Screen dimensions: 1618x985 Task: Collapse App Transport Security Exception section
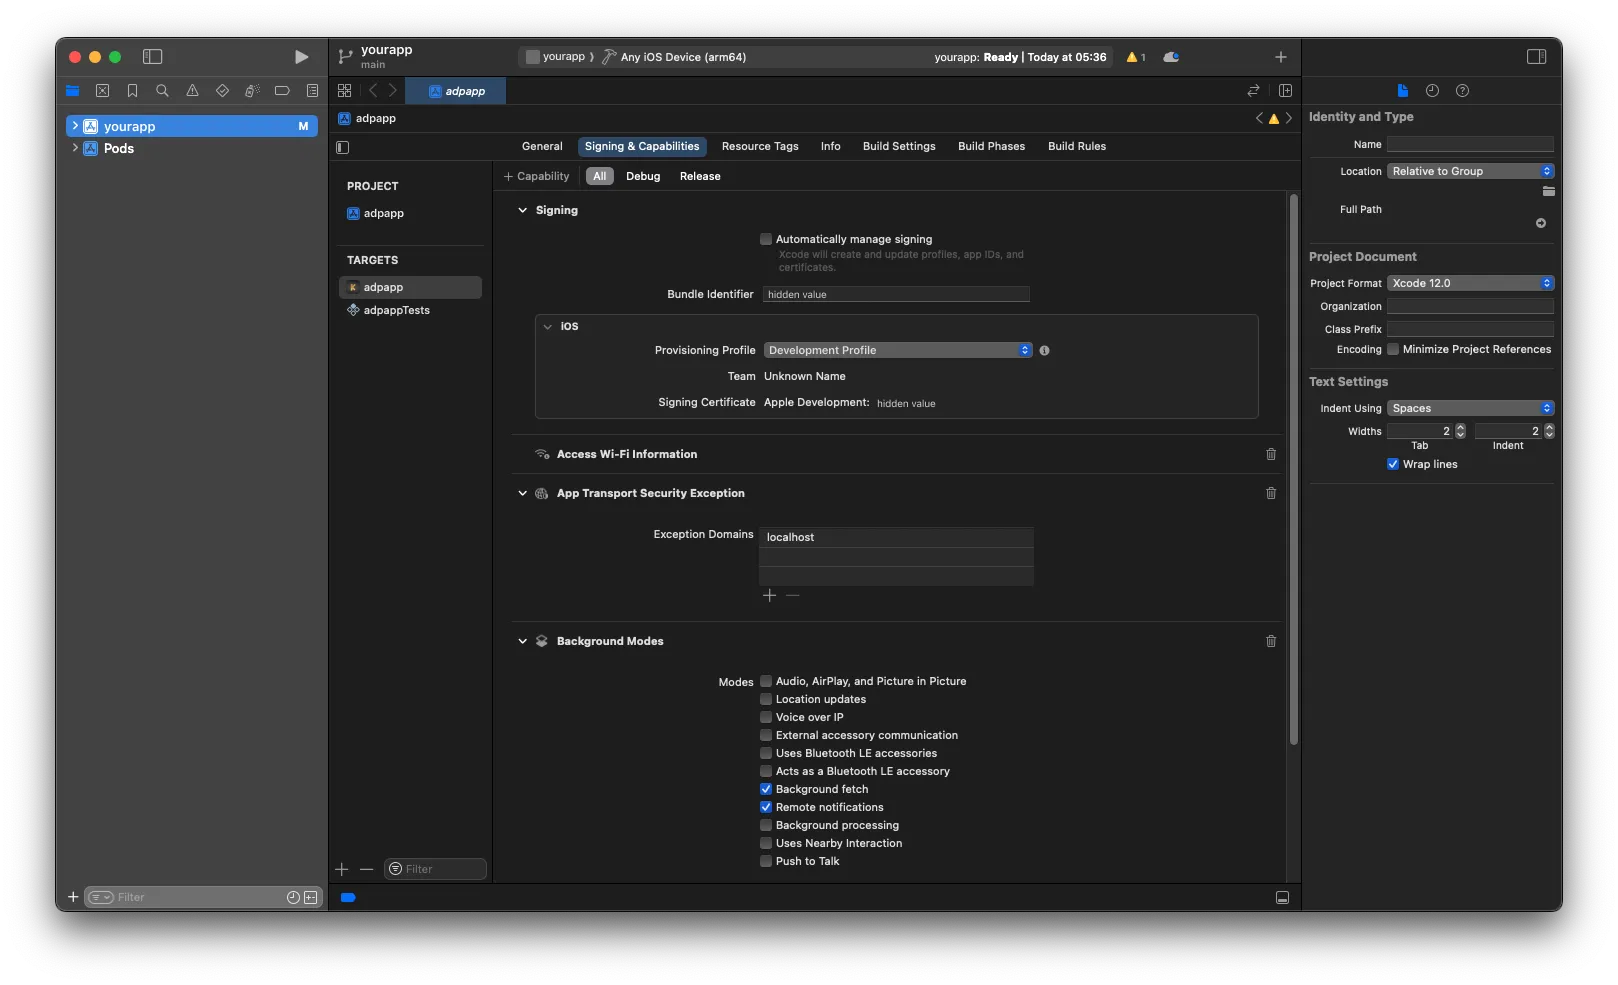coord(522,493)
